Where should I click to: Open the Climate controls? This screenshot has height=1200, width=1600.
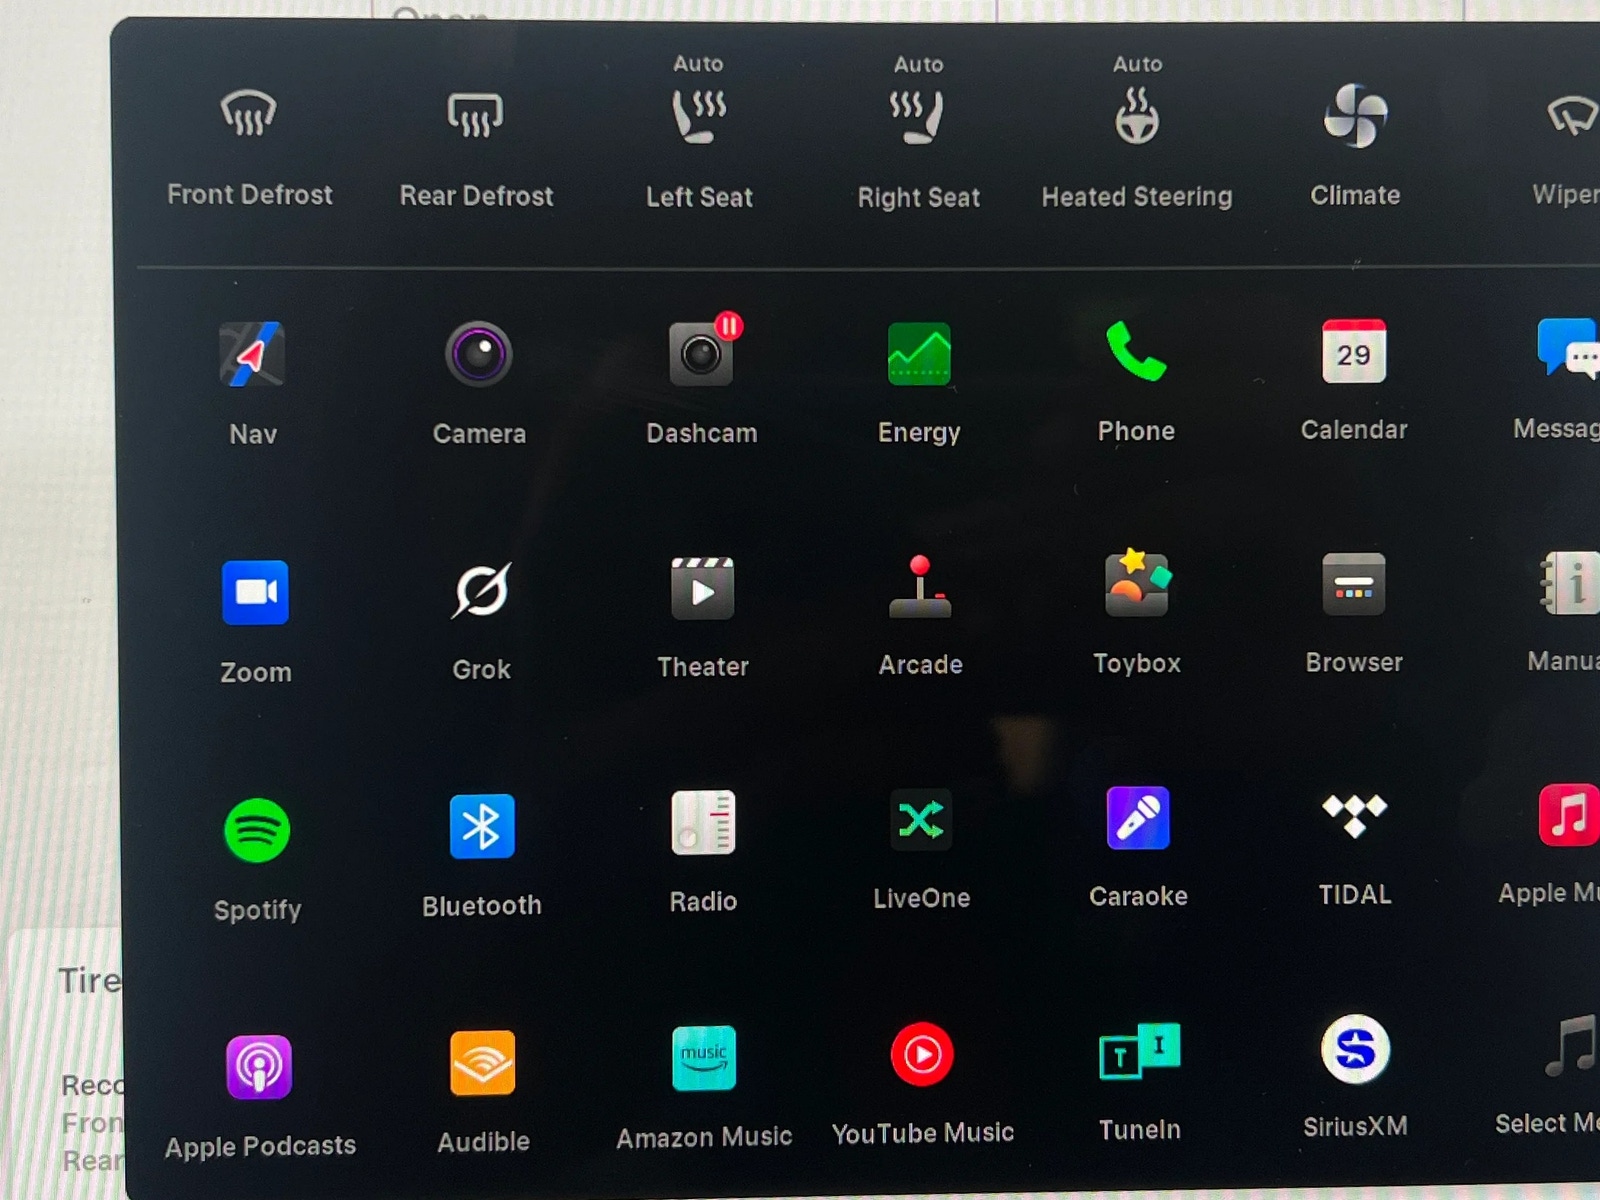[x=1355, y=116]
